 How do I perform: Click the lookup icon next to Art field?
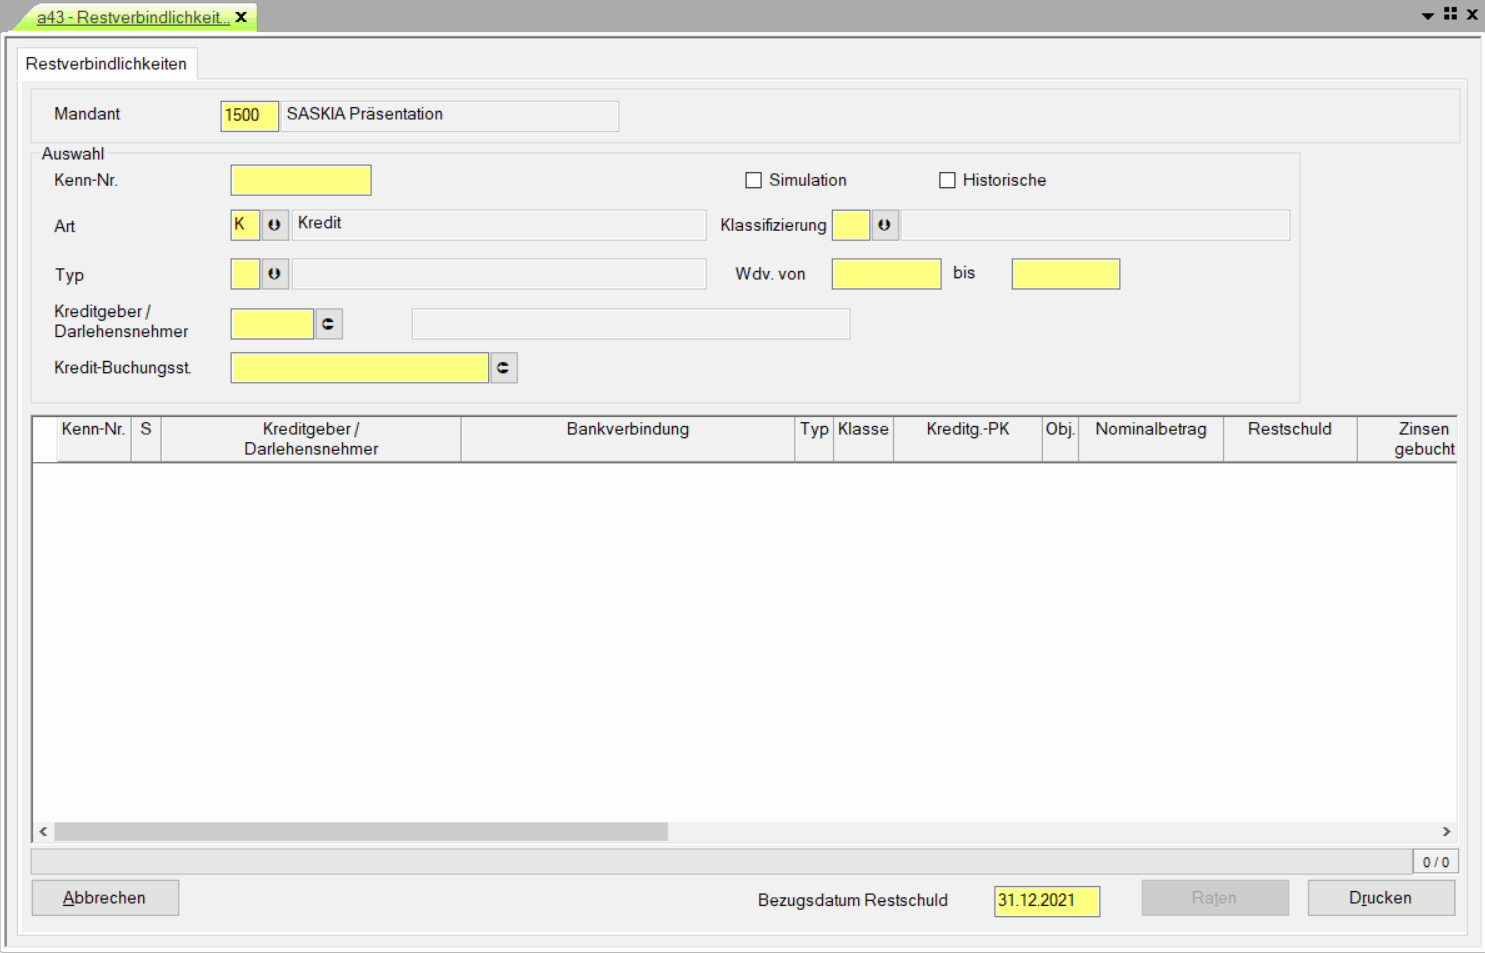pyautogui.click(x=274, y=225)
